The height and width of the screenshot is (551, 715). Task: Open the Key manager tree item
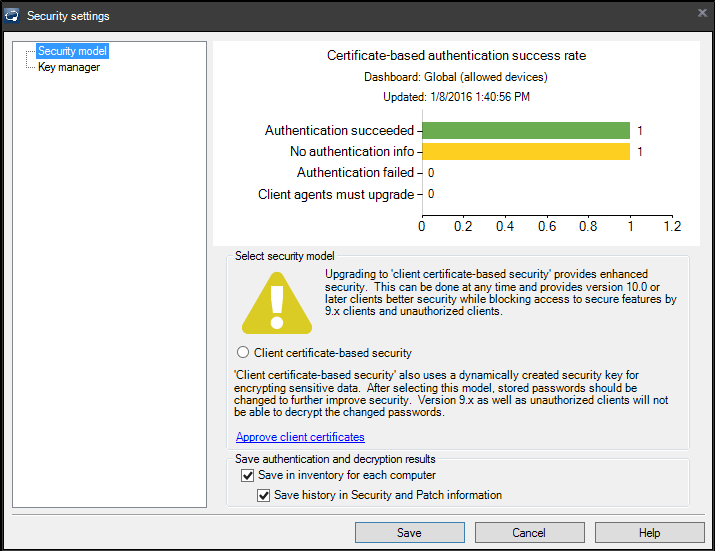pyautogui.click(x=68, y=67)
